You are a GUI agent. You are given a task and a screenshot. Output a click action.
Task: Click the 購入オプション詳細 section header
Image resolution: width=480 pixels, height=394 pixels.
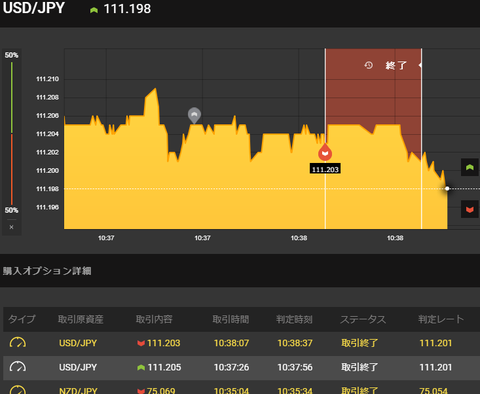click(x=47, y=271)
